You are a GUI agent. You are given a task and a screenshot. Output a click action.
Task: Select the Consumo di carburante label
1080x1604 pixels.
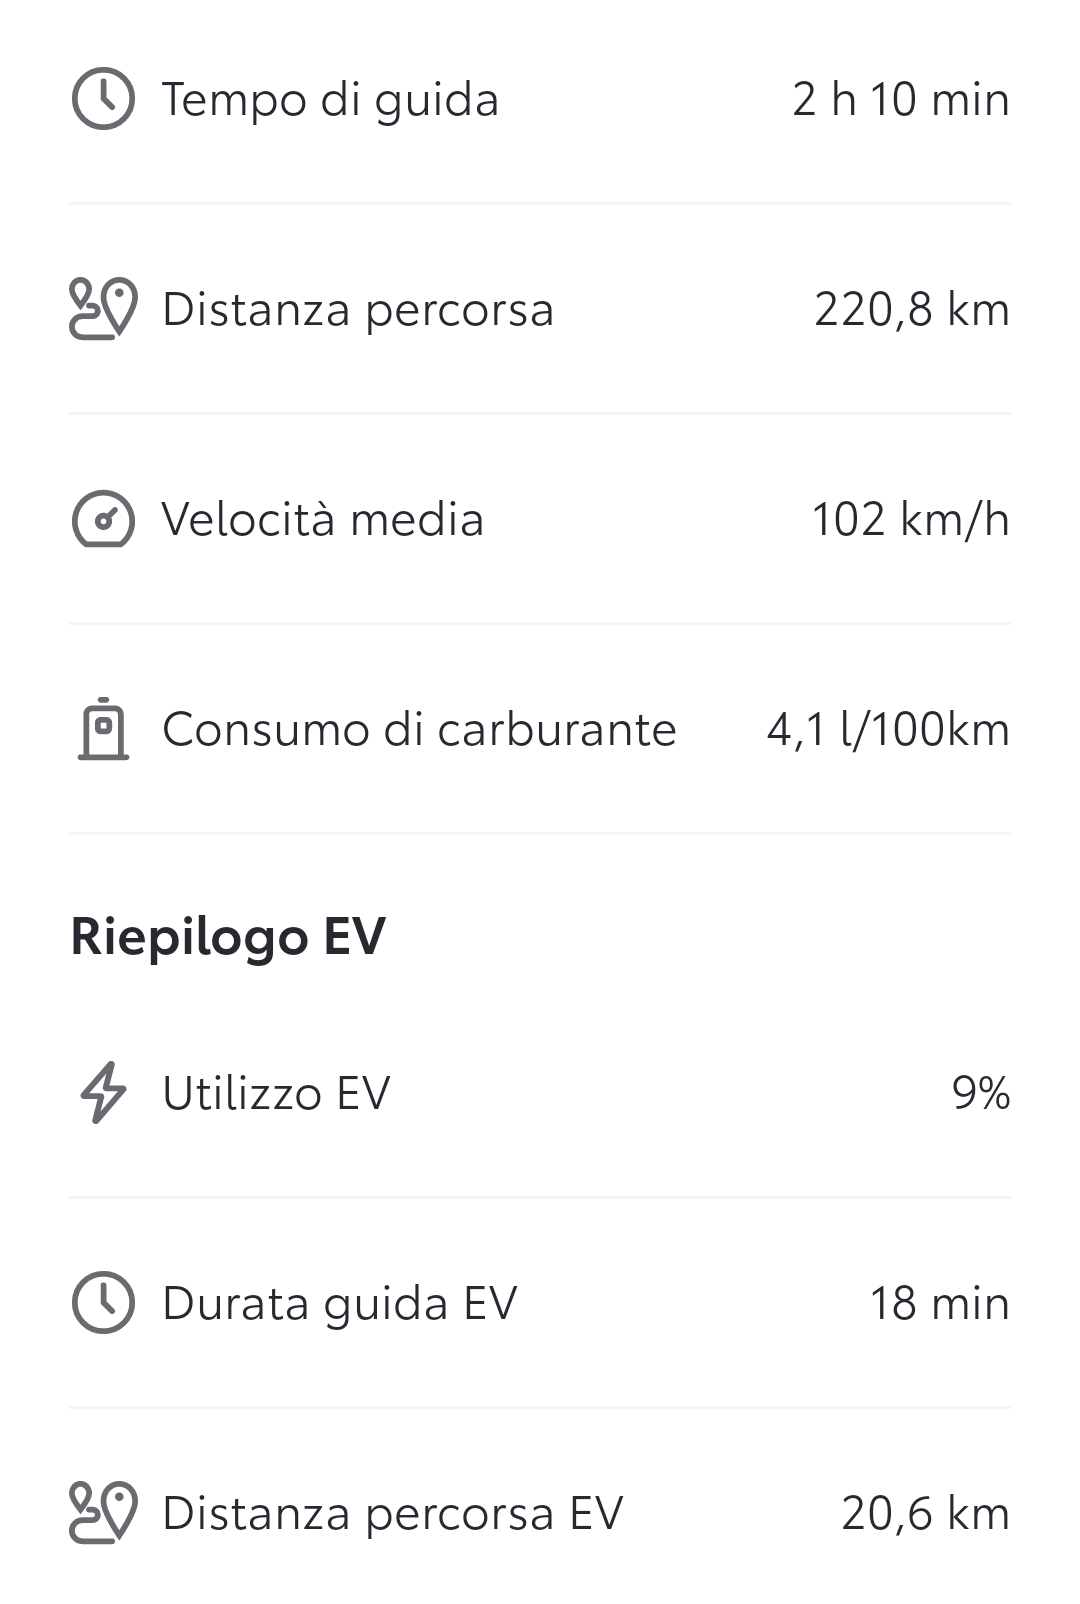tap(420, 730)
